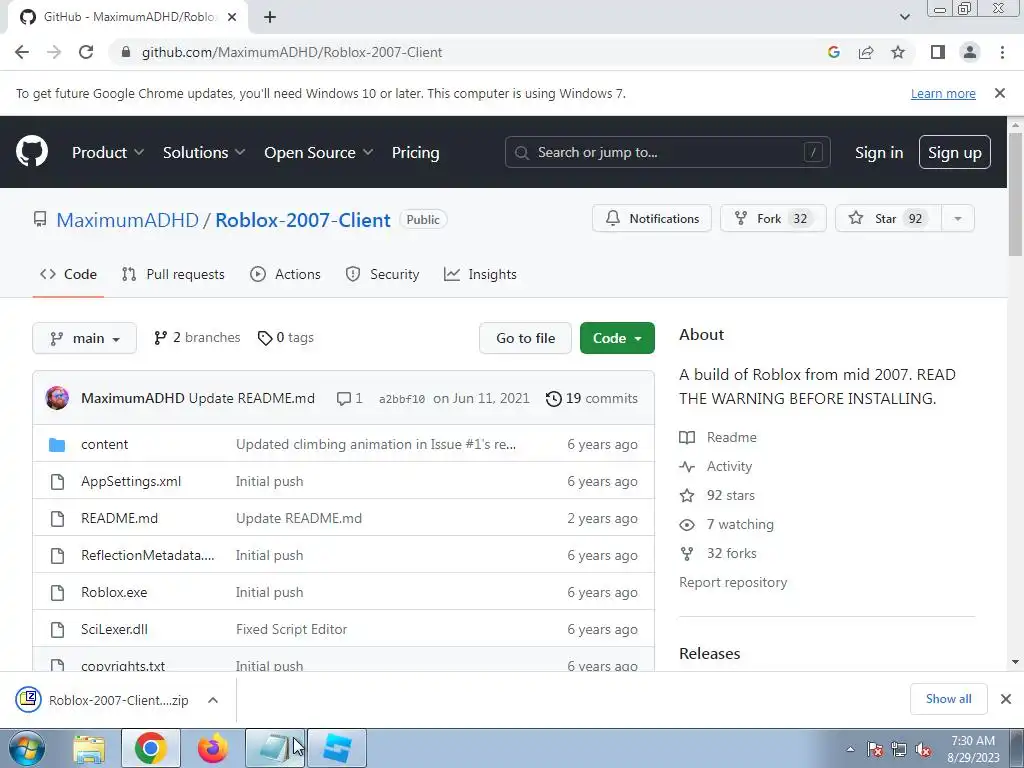Image resolution: width=1024 pixels, height=768 pixels.
Task: View the 0 tags link
Action: (285, 338)
